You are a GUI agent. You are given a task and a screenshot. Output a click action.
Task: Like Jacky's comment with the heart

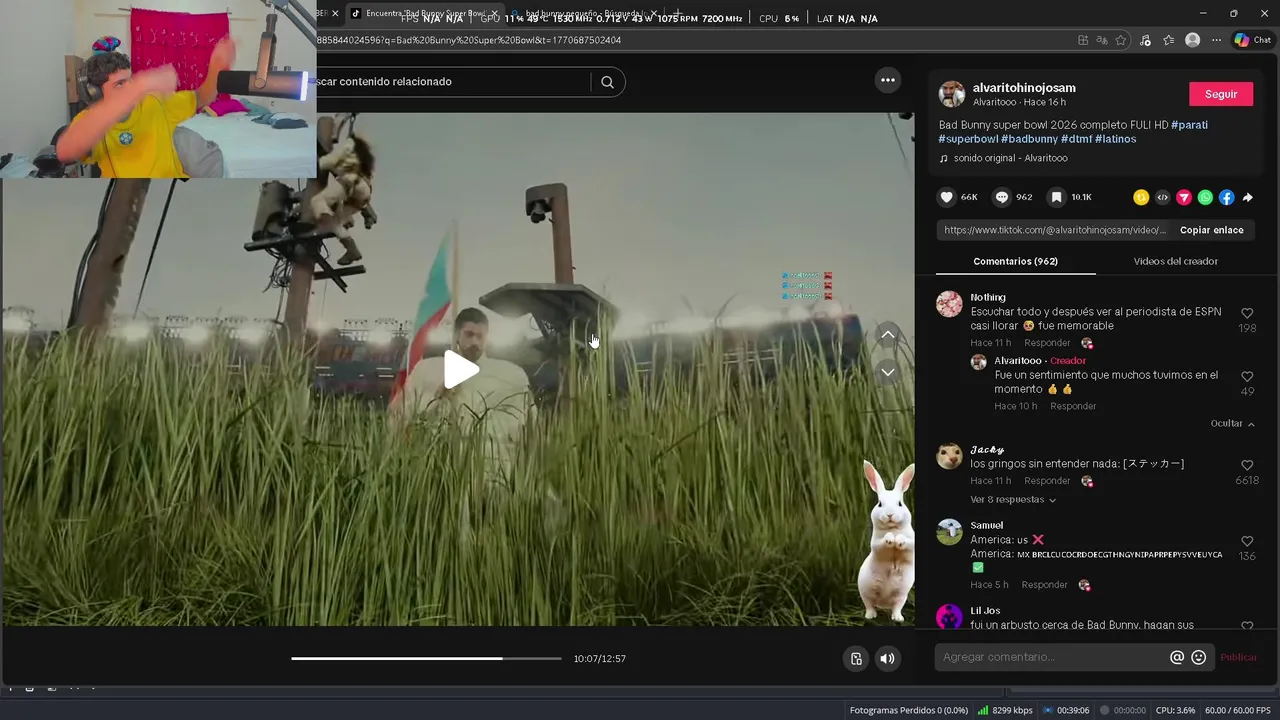point(1247,466)
